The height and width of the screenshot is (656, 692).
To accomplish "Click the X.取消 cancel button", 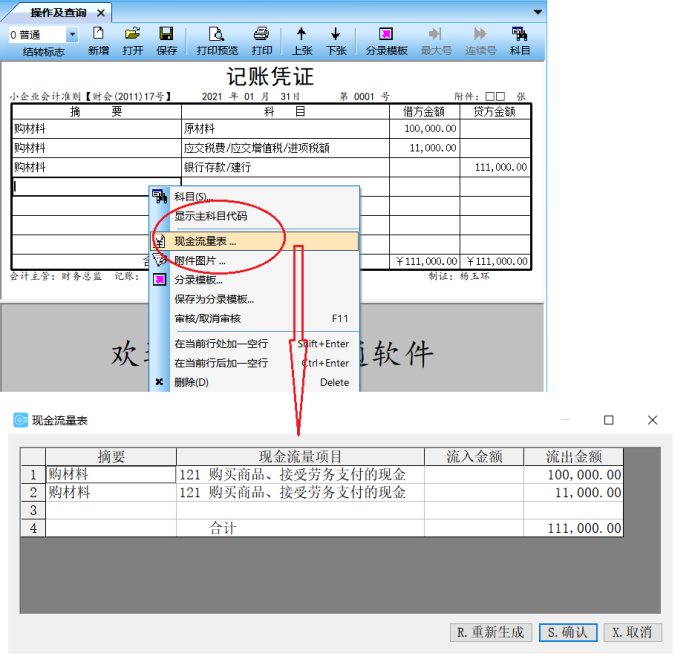I will 632,632.
